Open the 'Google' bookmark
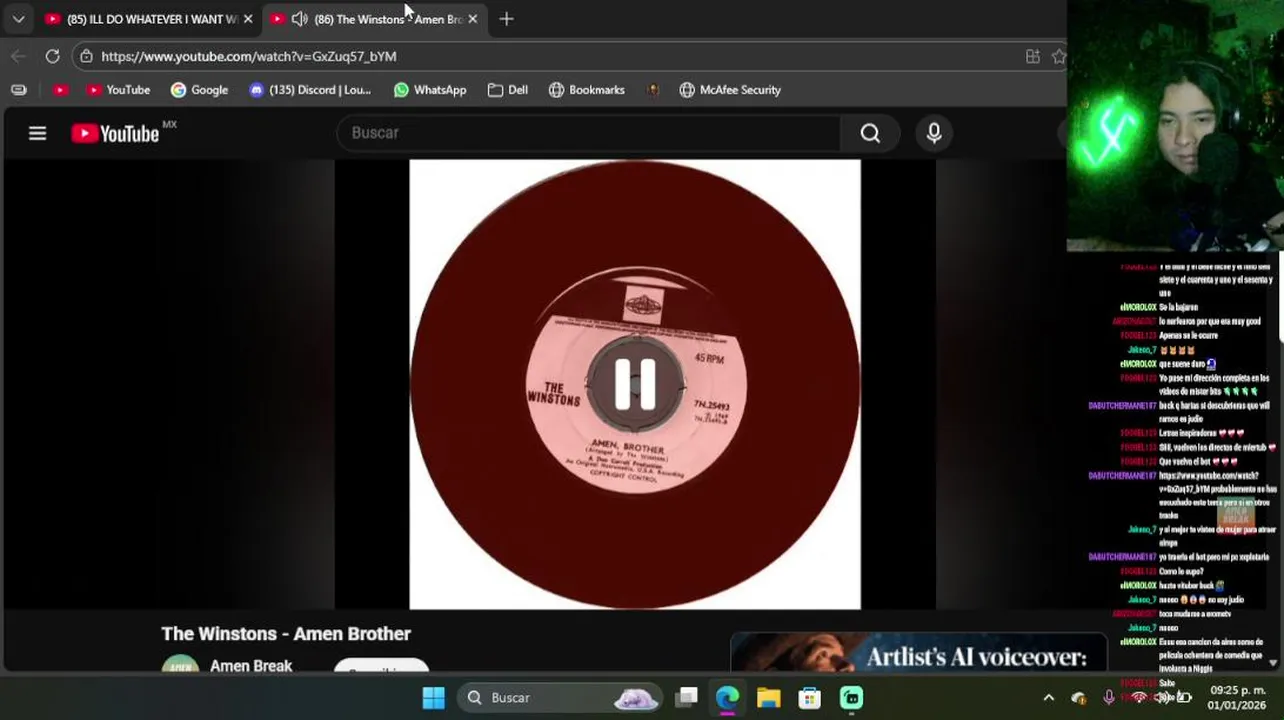Viewport: 1284px width, 720px height. tap(199, 90)
